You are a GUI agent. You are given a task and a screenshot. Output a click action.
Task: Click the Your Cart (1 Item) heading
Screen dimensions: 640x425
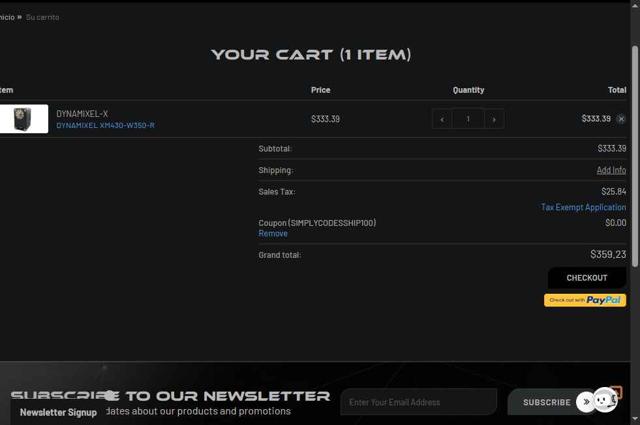pyautogui.click(x=311, y=55)
